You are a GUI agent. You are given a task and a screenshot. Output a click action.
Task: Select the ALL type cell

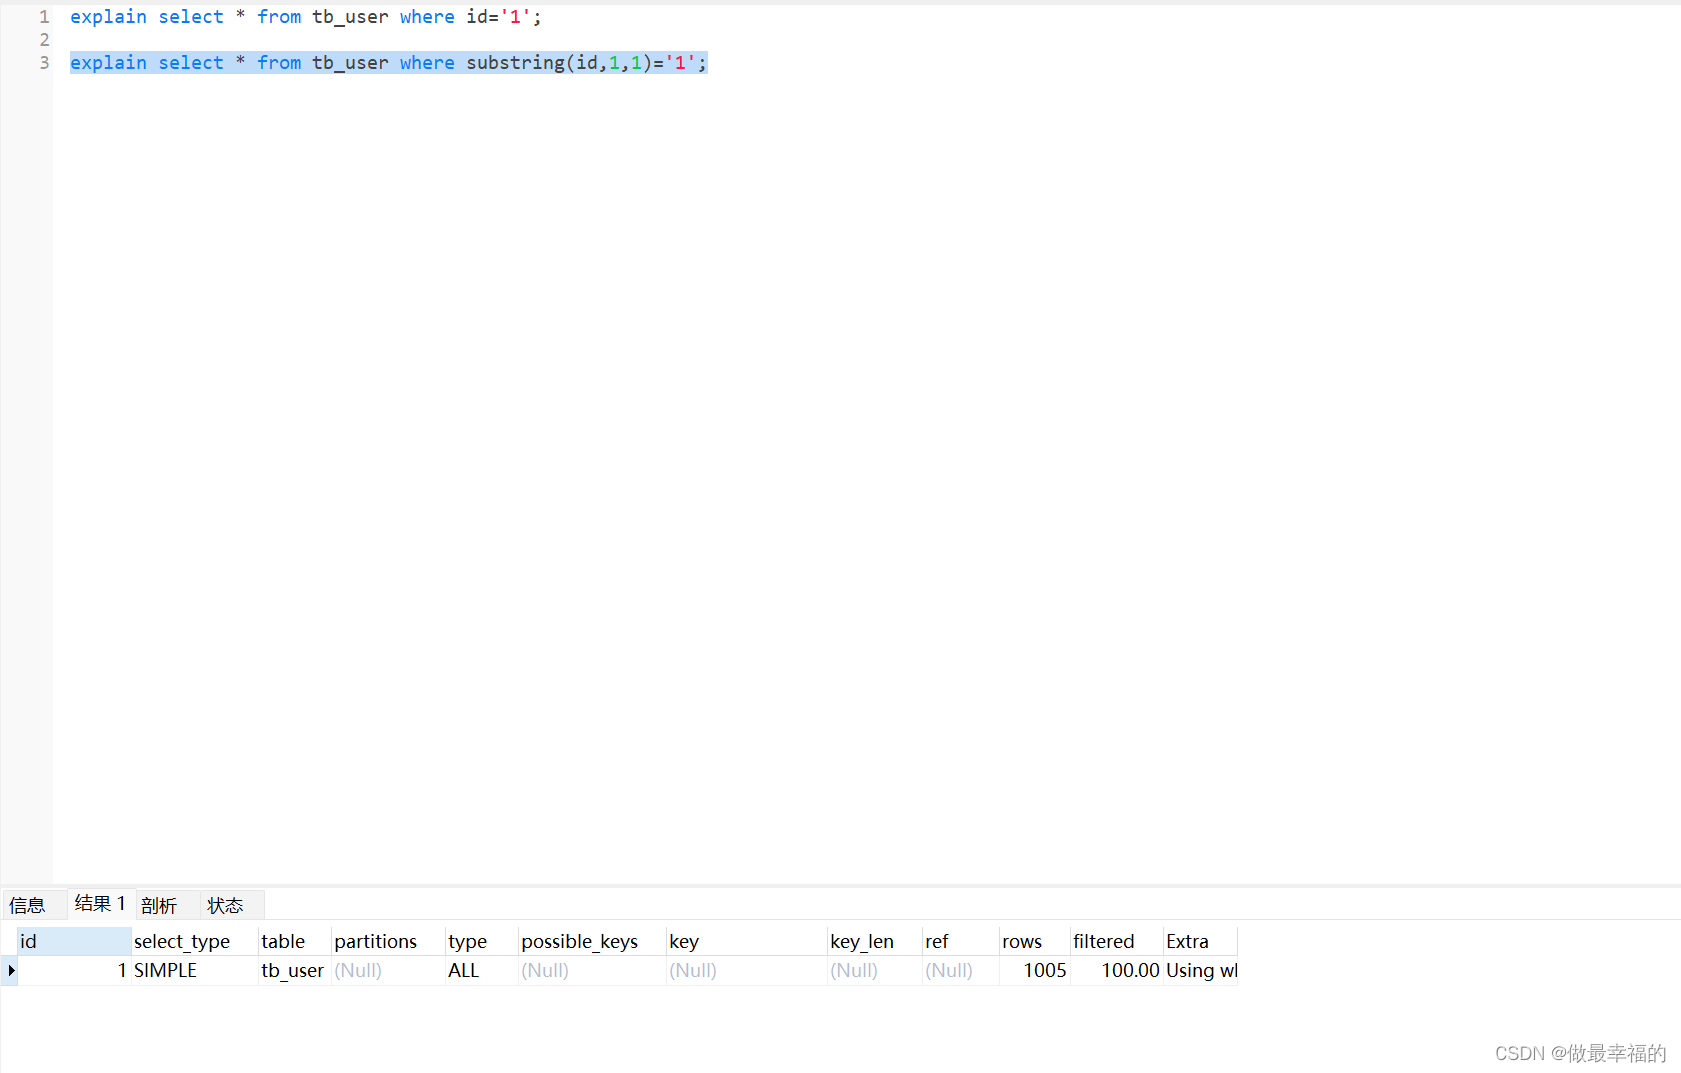481,970
